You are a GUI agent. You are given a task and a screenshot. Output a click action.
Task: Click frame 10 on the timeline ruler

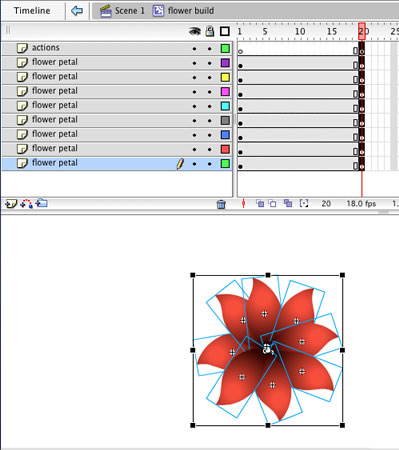300,31
